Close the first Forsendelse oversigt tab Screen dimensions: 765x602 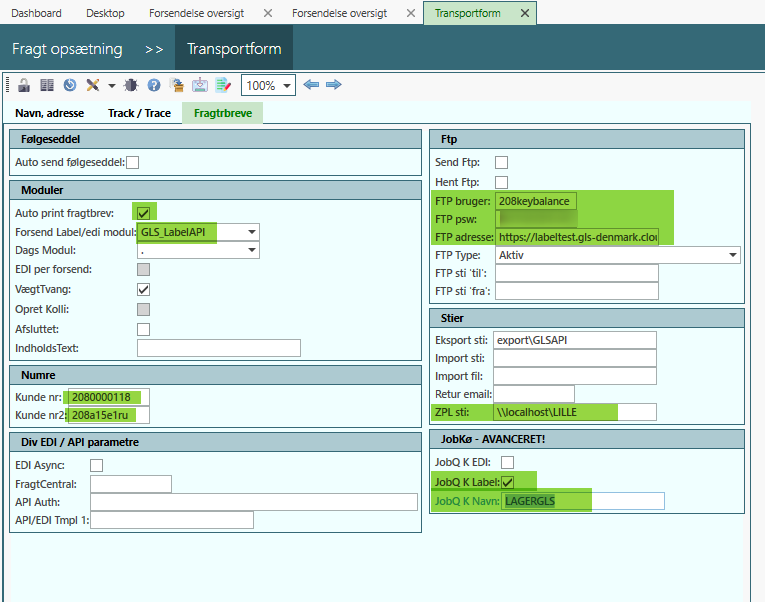pyautogui.click(x=267, y=13)
